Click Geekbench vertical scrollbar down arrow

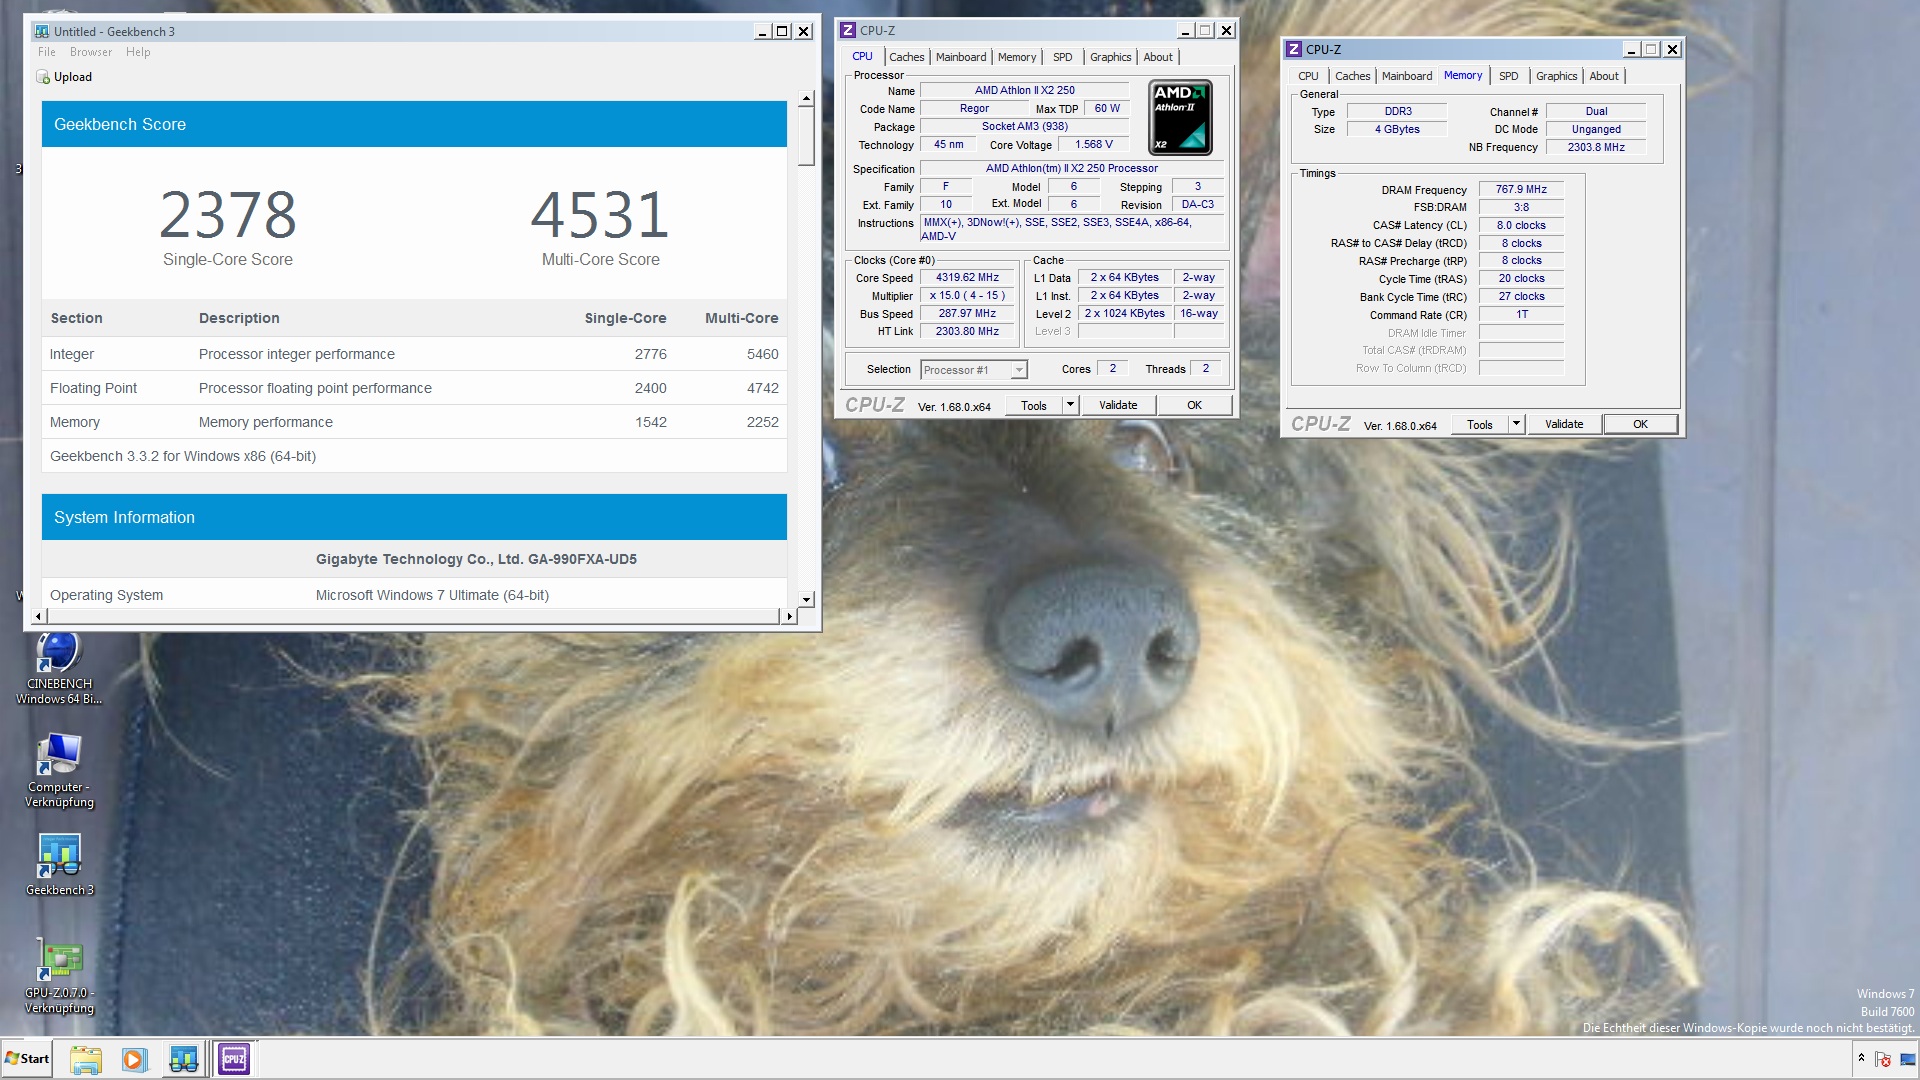coord(806,600)
